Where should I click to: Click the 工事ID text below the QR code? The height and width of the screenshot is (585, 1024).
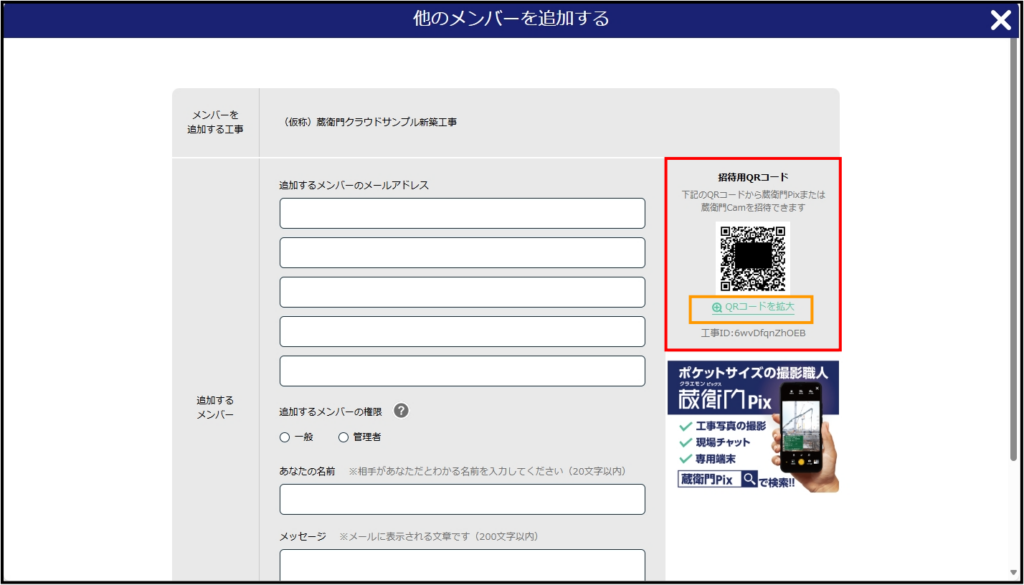[752, 333]
